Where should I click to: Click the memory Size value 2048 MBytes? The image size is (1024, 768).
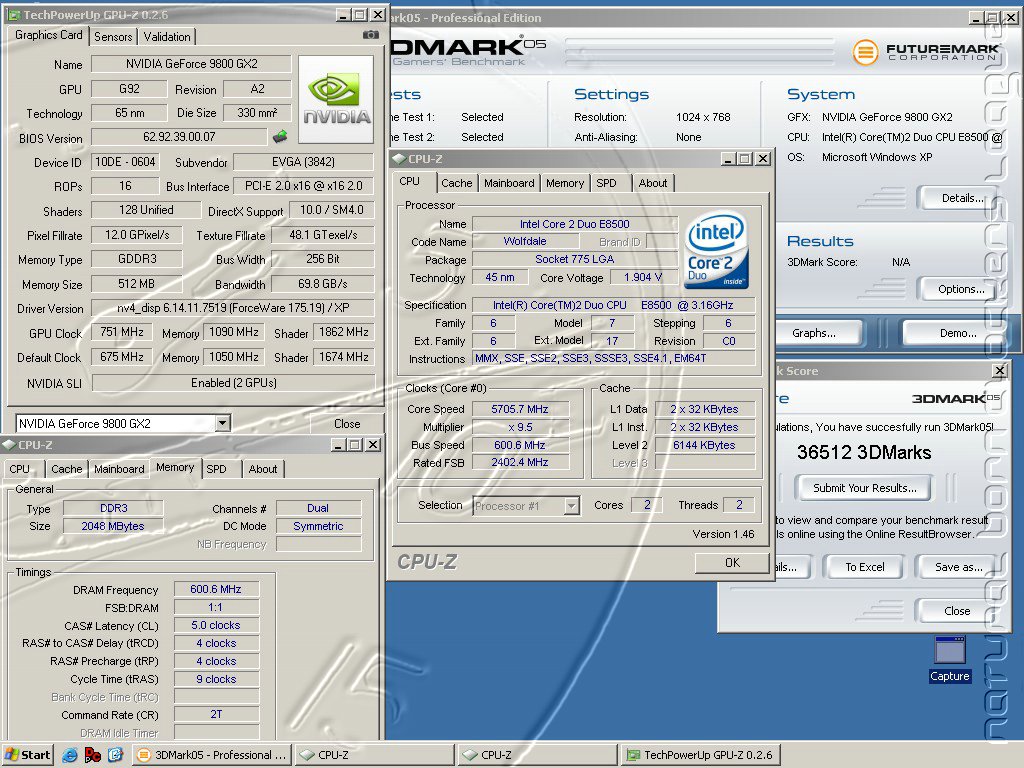coord(113,526)
